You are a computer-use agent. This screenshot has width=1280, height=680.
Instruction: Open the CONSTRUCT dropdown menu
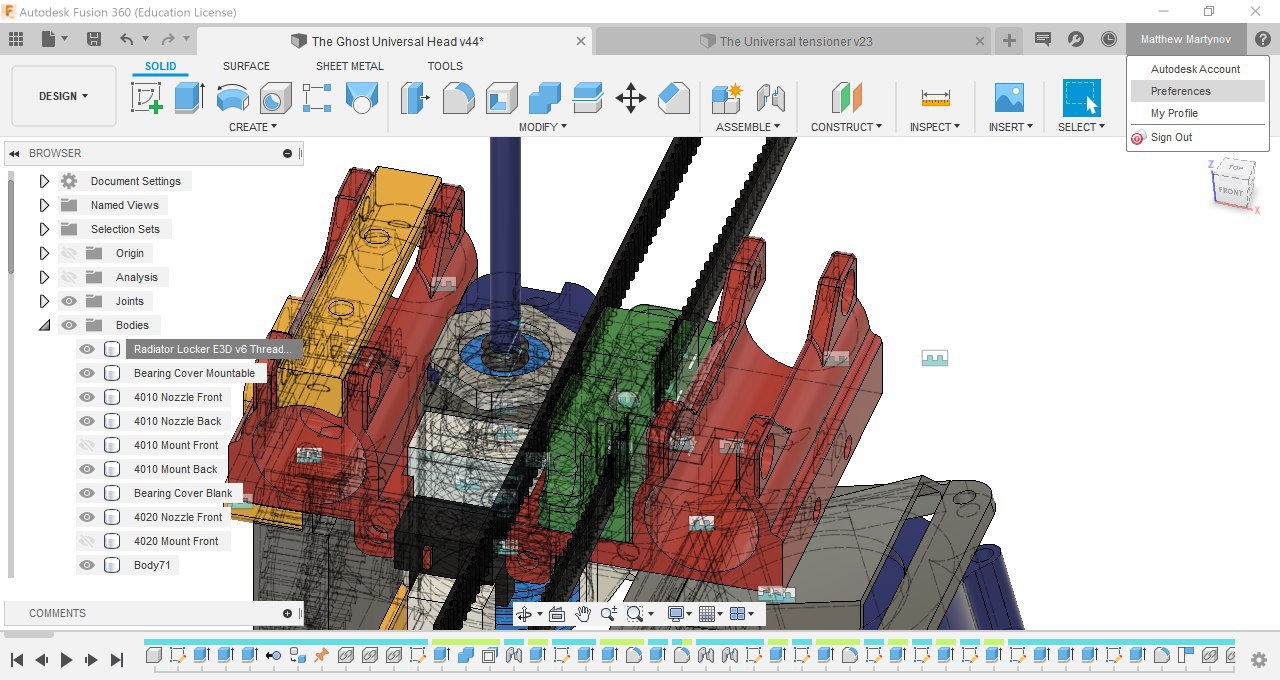(x=847, y=127)
